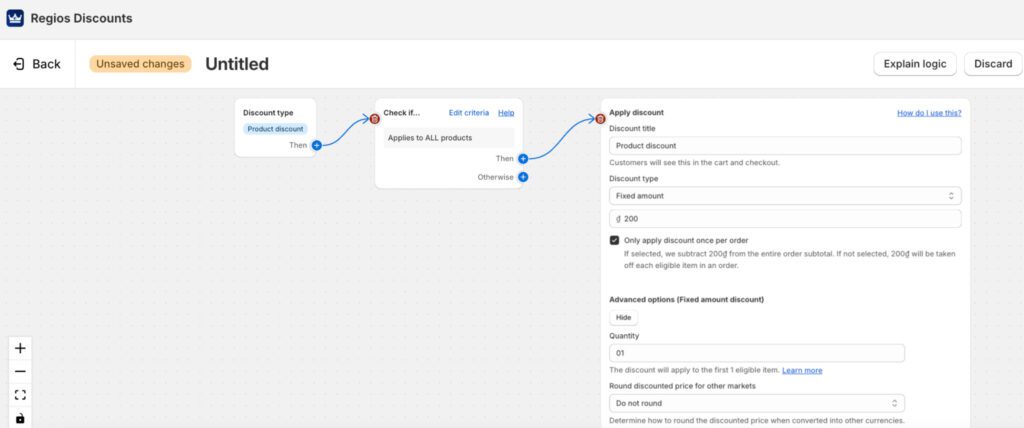The width and height of the screenshot is (1024, 428).
Task: Discard the unsaved changes
Action: tap(992, 64)
